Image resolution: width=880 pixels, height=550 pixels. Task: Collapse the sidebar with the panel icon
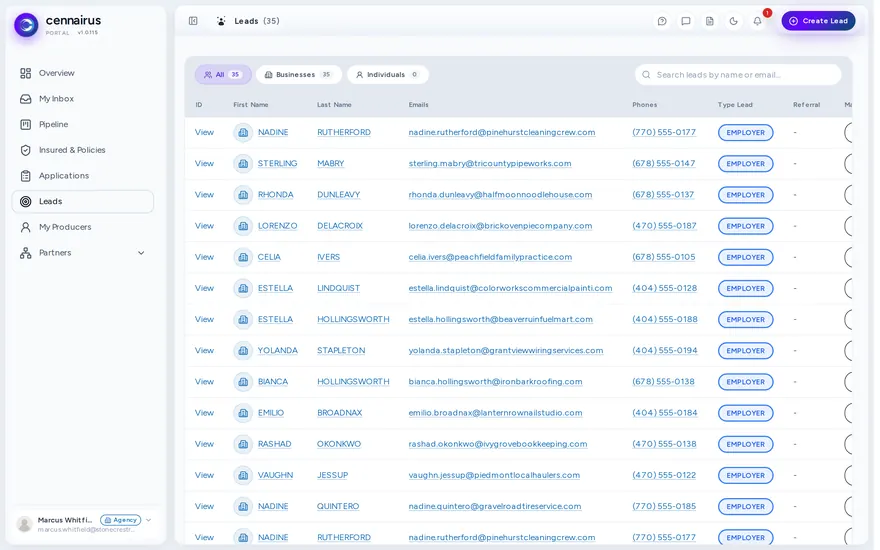(193, 21)
